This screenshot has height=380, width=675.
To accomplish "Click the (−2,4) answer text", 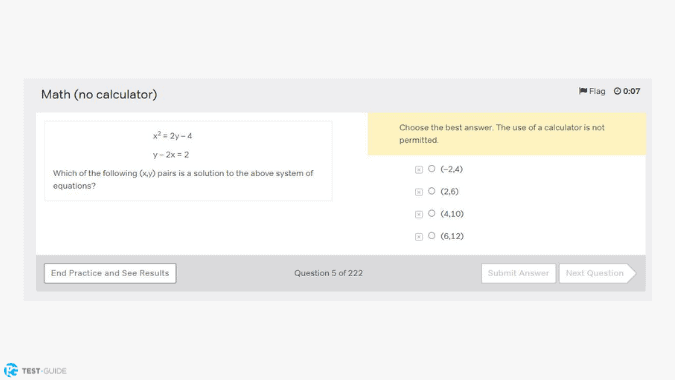I will (x=452, y=169).
